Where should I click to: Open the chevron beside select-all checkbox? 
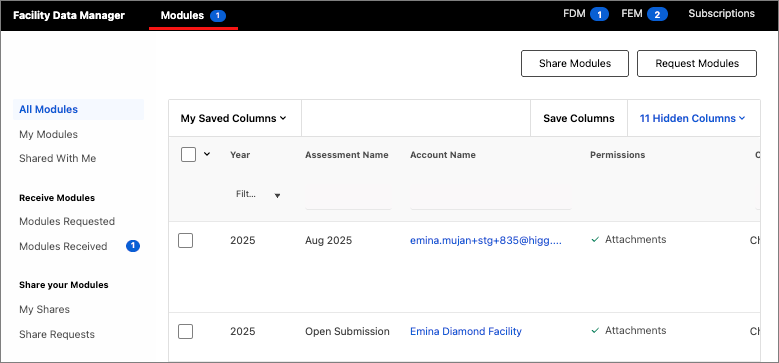pos(207,154)
